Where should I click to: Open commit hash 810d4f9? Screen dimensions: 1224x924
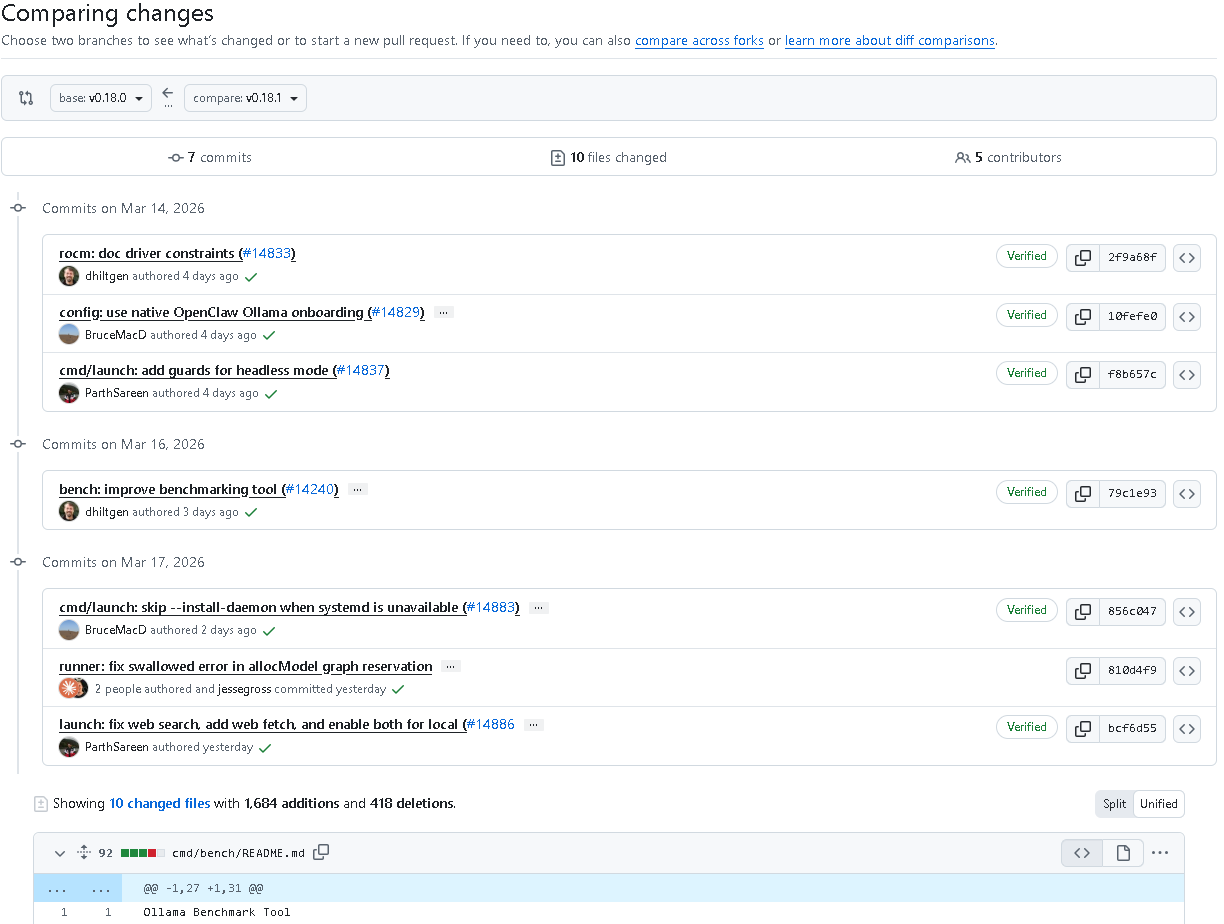point(1132,670)
